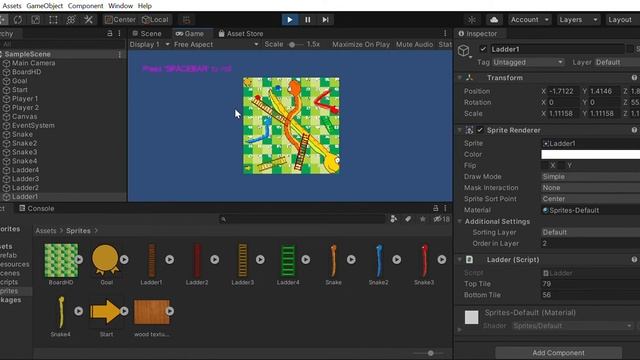Open the Mask Interaction dropdown
Image resolution: width=640 pixels, height=360 pixels.
(590, 188)
